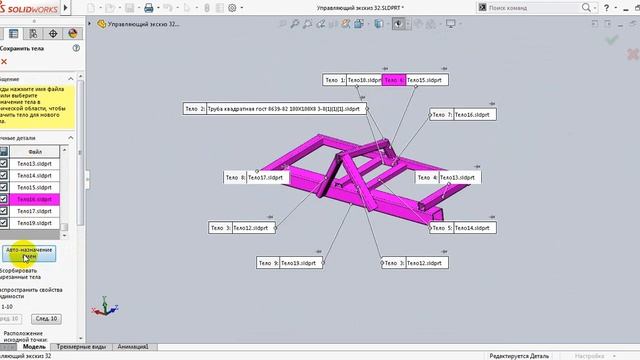The width and height of the screenshot is (640, 360).
Task: Click the Help question mark icon
Action: (x=607, y=7)
